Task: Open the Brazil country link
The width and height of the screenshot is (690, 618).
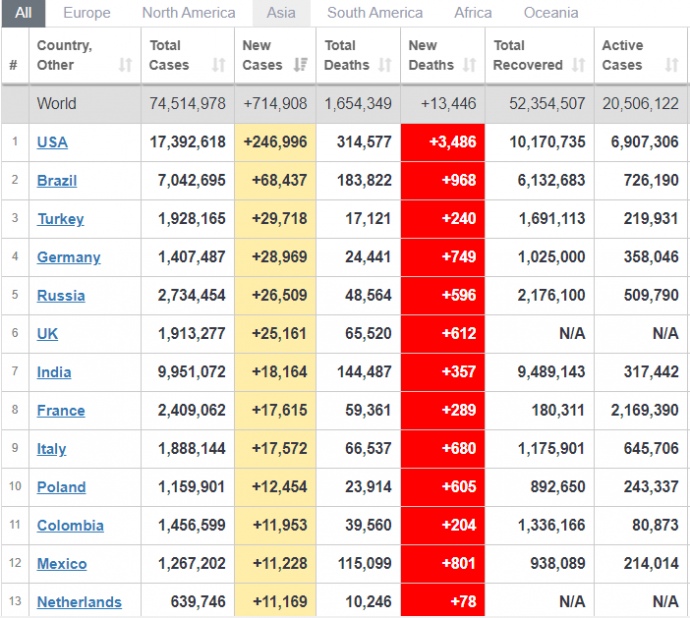Action: [x=57, y=181]
